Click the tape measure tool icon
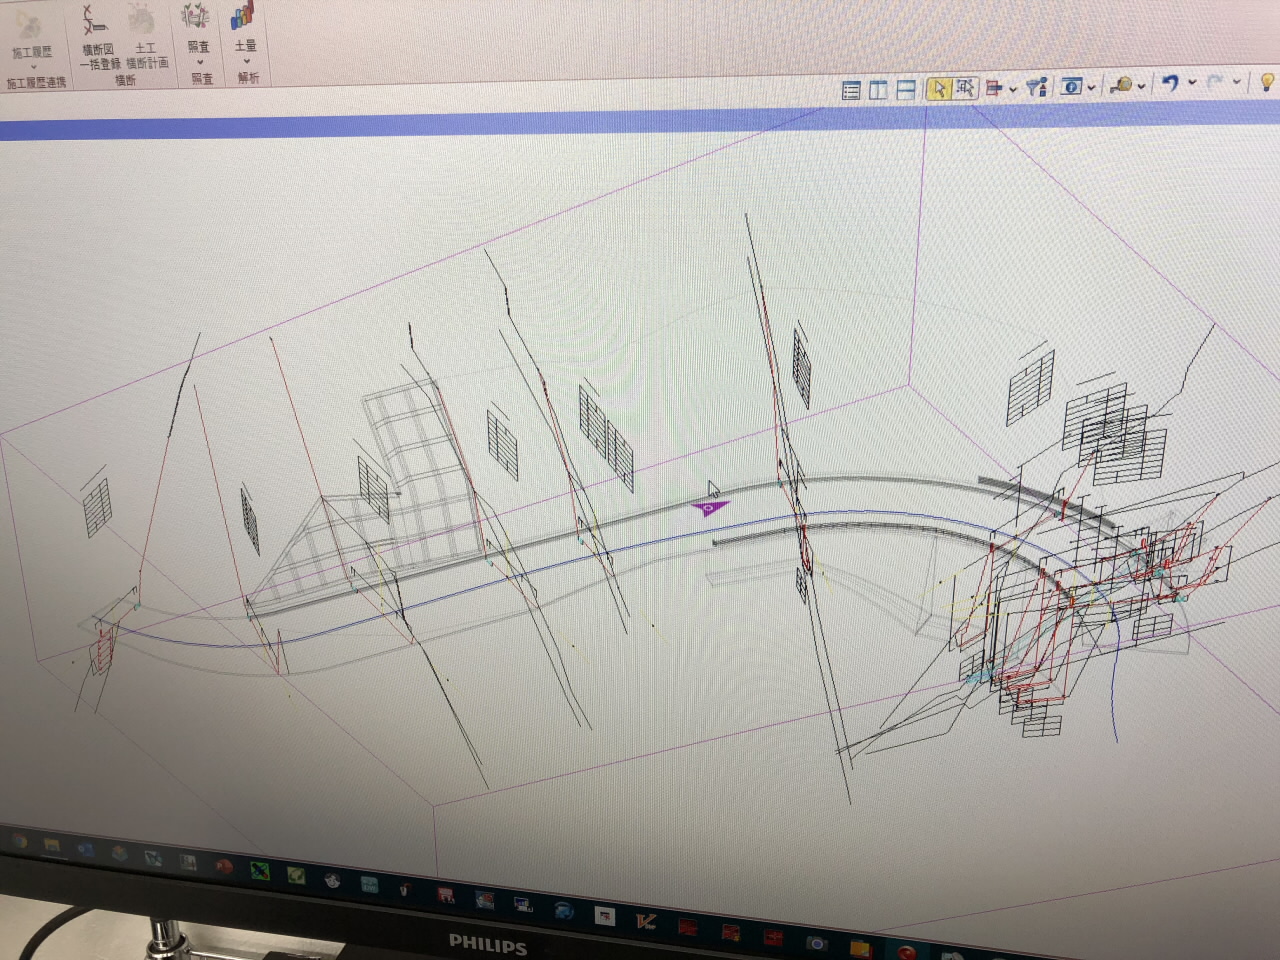The height and width of the screenshot is (960, 1280). pos(1121,85)
